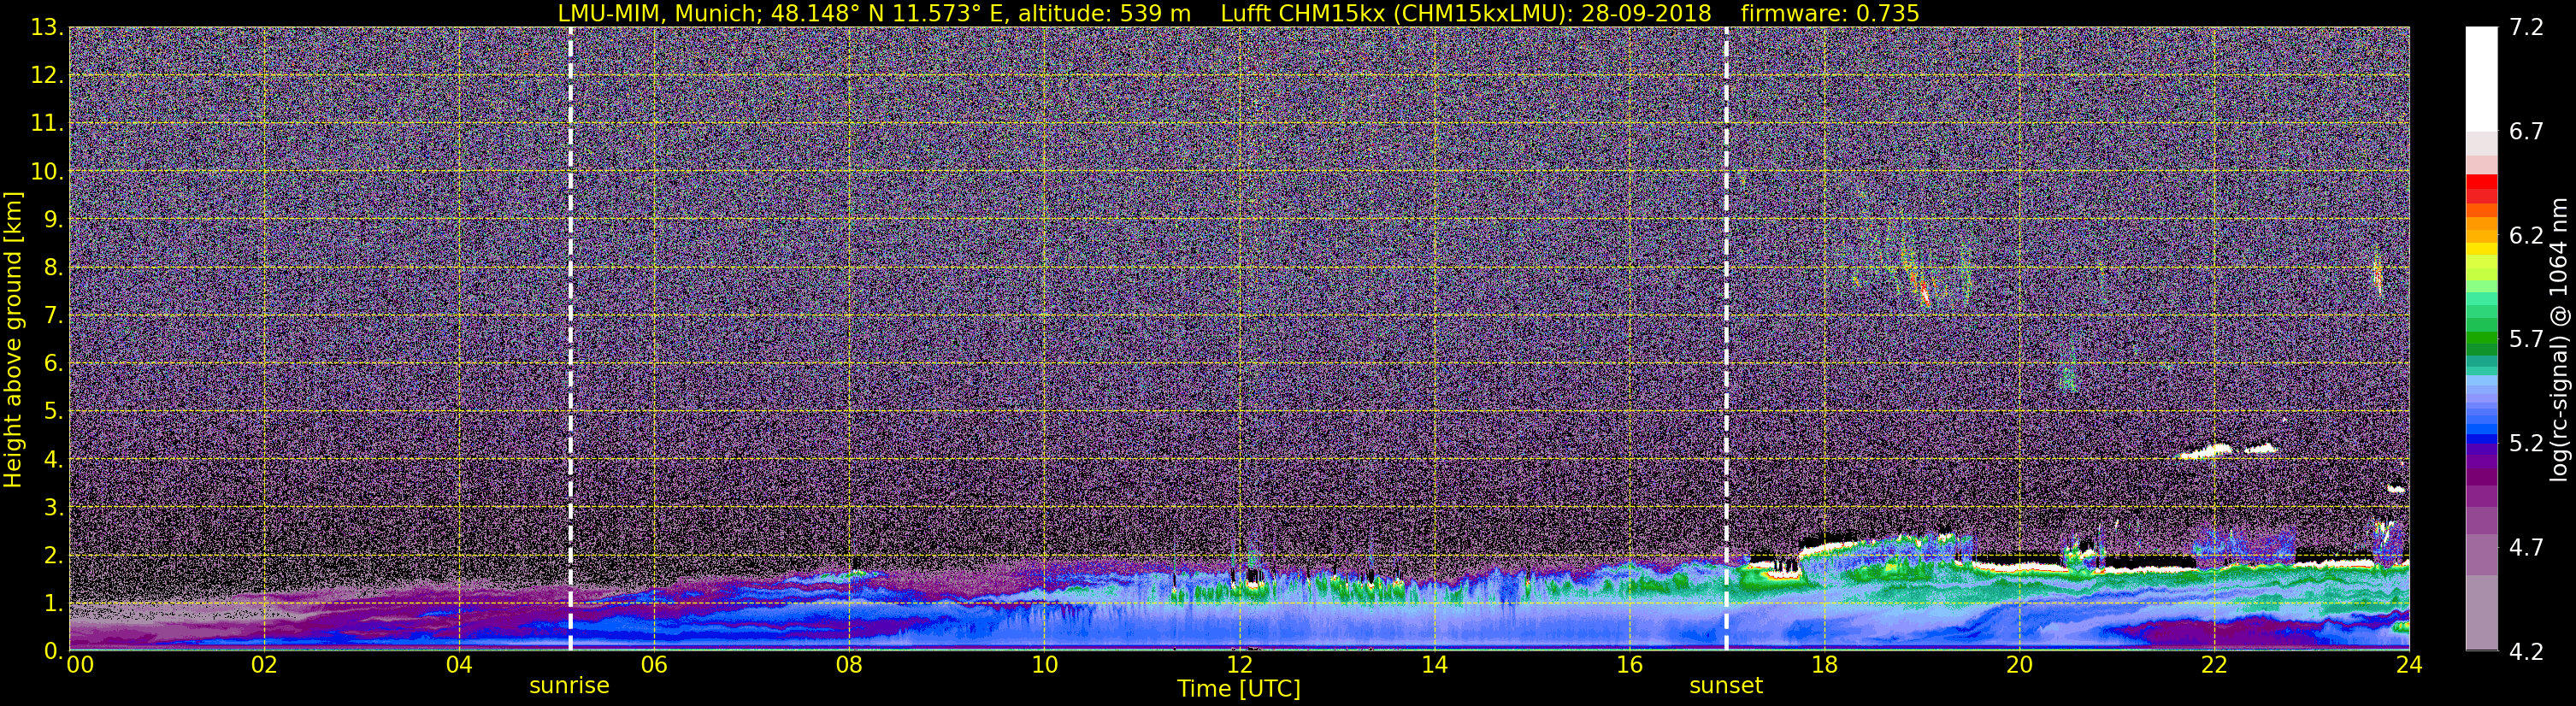Click the time axis tick label 20
Viewport: 2576px width, 706px height.
pos(2019,666)
